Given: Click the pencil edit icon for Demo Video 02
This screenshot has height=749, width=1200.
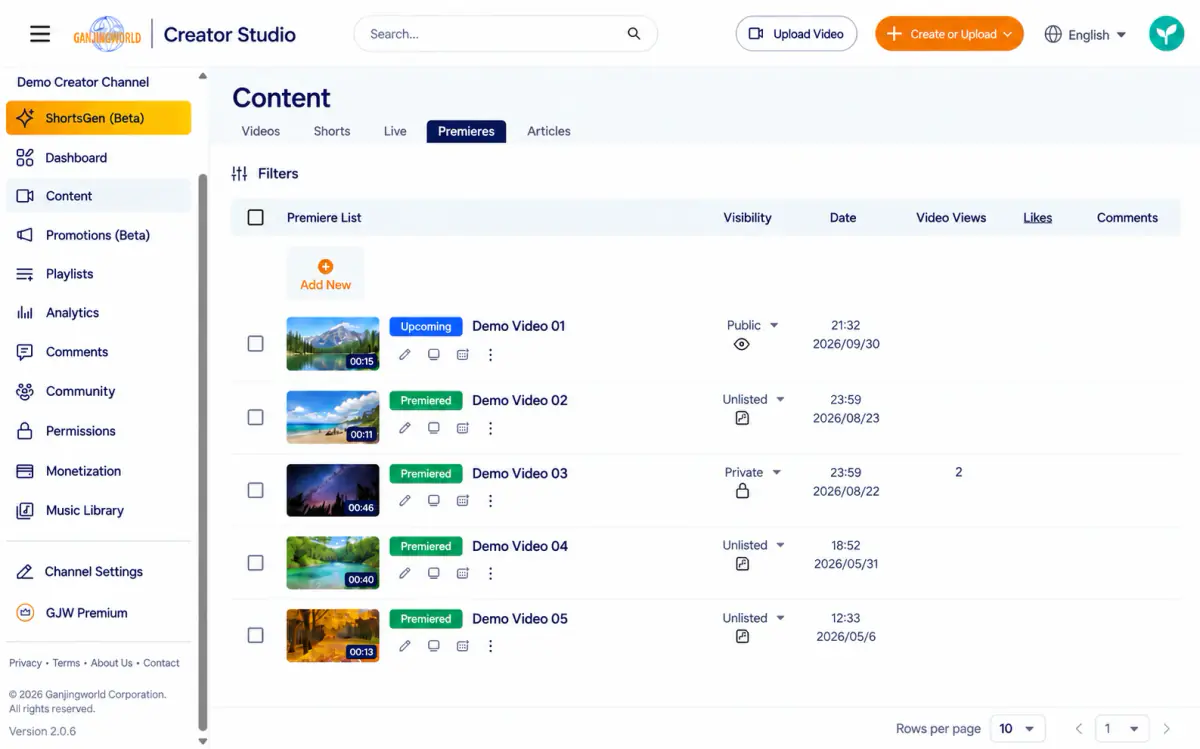Looking at the screenshot, I should pyautogui.click(x=405, y=428).
